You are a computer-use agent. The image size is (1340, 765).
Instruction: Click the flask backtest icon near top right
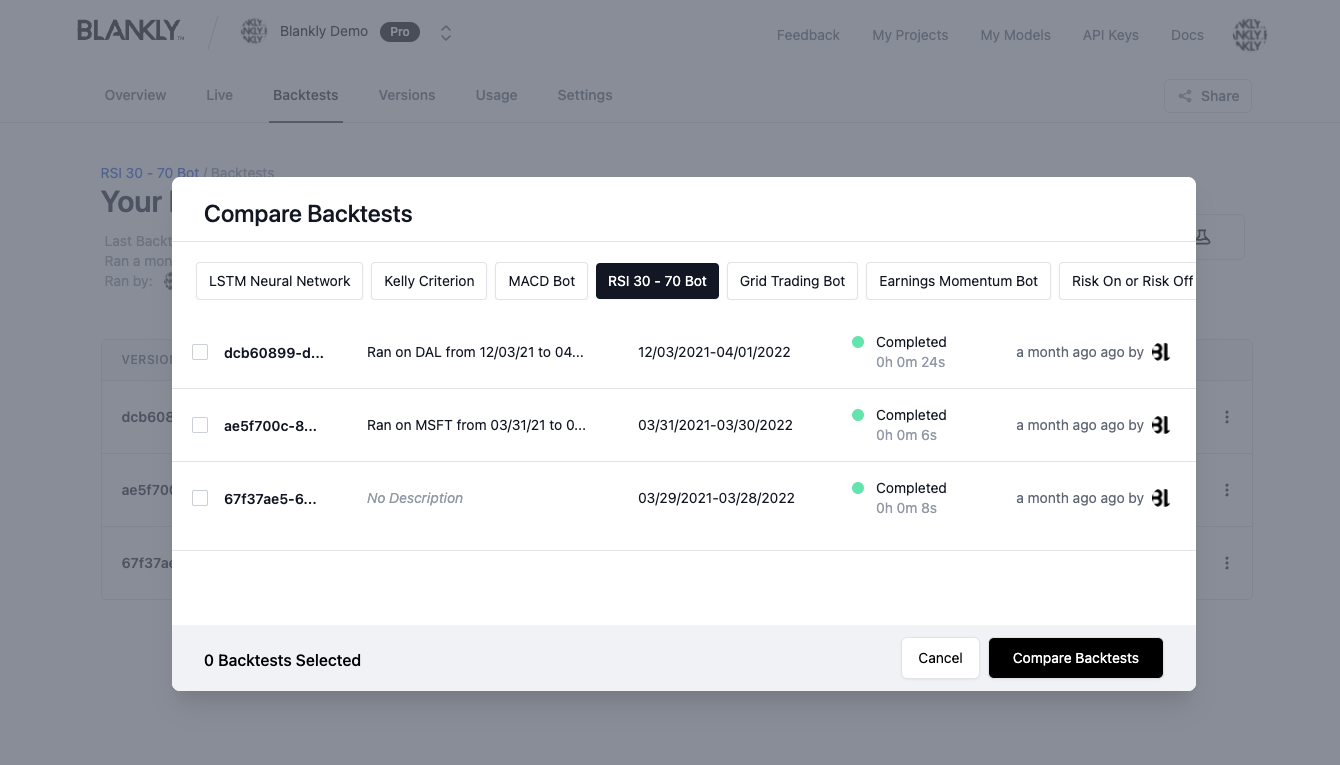[x=1202, y=237]
